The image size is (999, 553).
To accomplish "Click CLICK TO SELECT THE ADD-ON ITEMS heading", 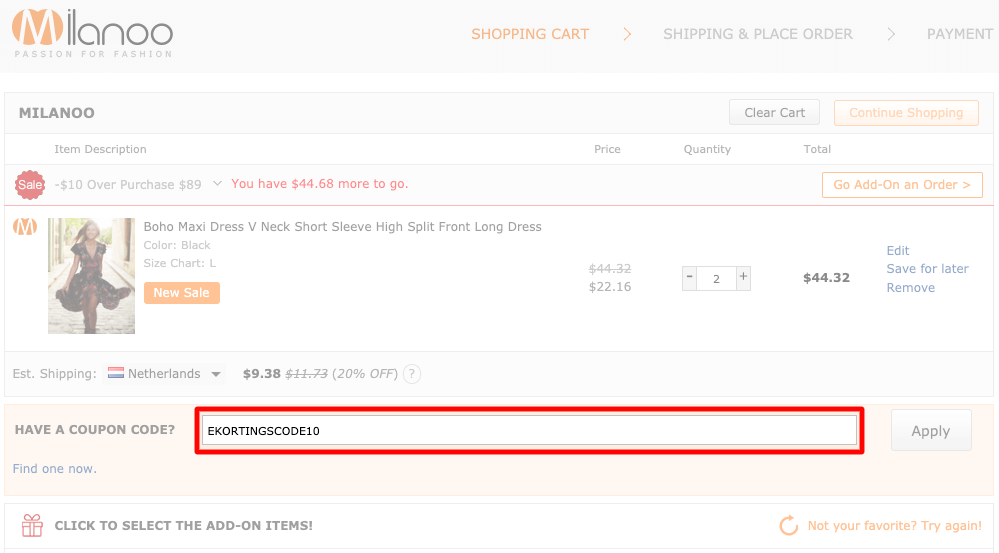I will (x=183, y=526).
